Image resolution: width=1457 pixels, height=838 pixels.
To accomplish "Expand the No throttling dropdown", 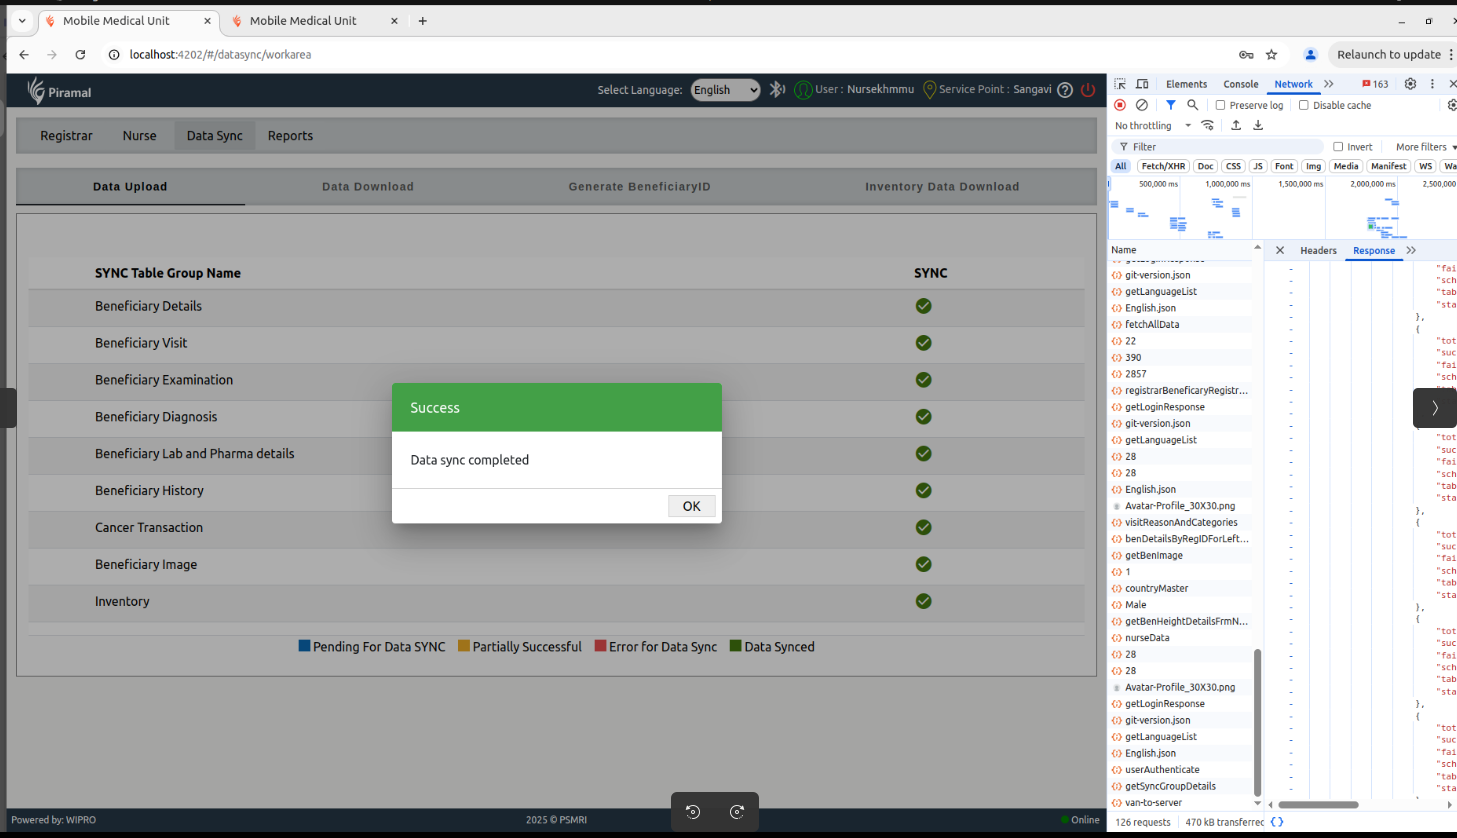I will point(1153,126).
